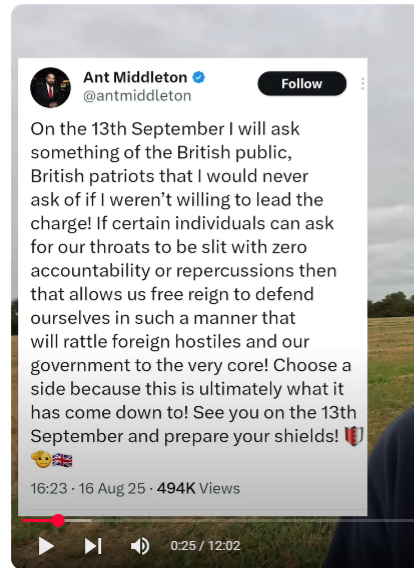Viewport: 414px width, 568px height.
Task: Seek to the grey buffered progress section
Action: [78, 521]
